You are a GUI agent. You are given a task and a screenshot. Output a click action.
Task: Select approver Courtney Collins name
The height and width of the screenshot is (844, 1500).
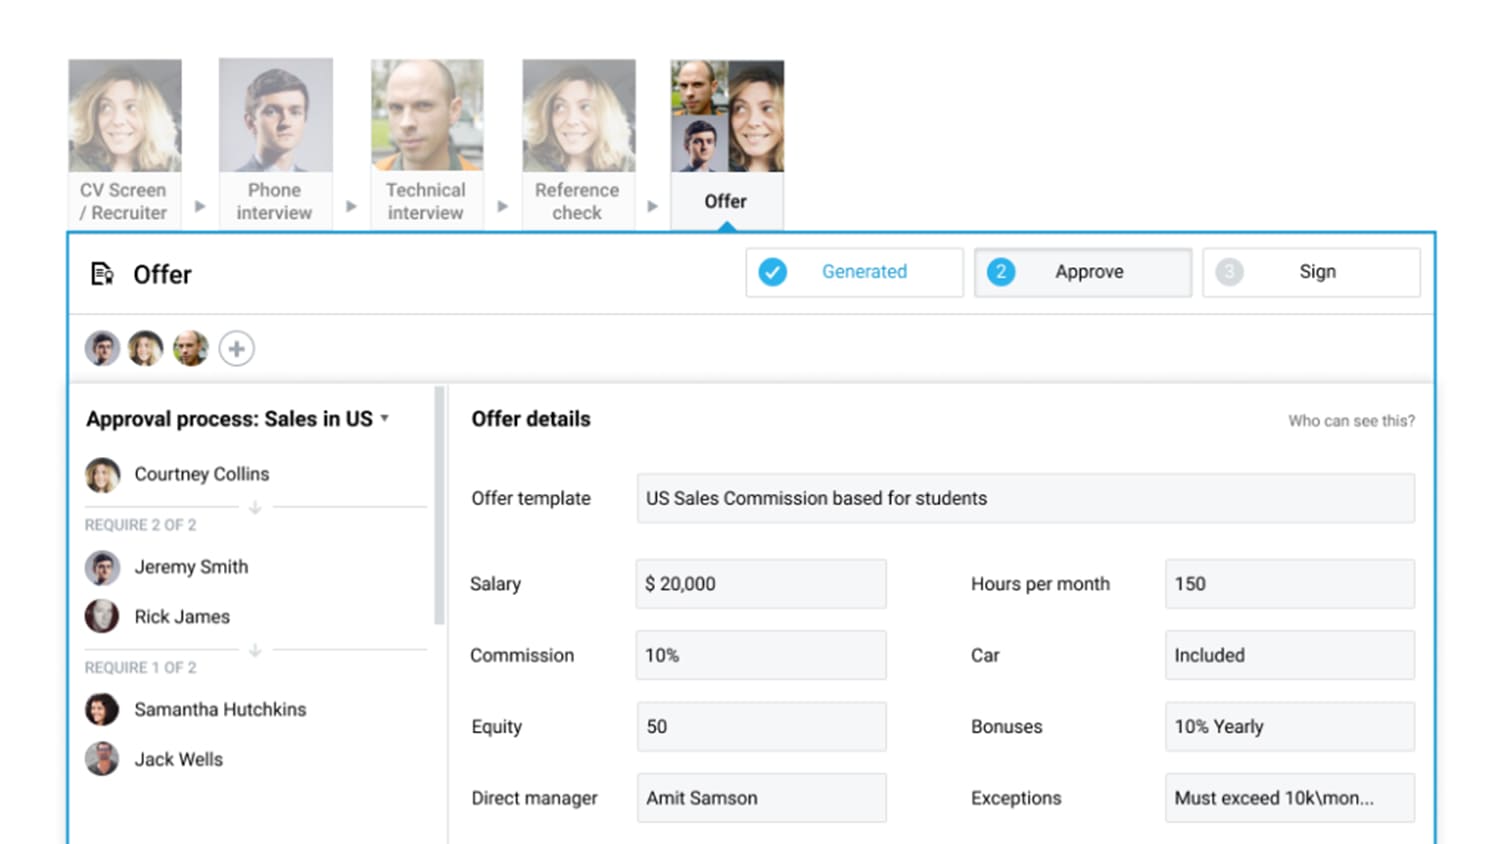[x=202, y=474]
